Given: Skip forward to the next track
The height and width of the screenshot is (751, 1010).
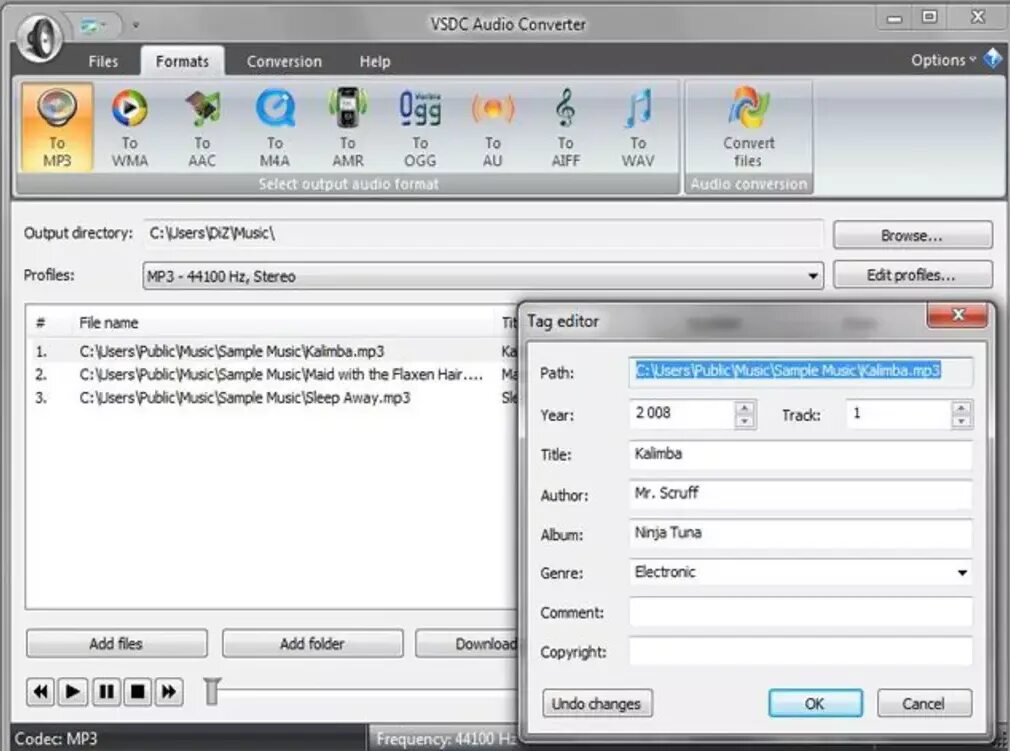Looking at the screenshot, I should pos(169,692).
